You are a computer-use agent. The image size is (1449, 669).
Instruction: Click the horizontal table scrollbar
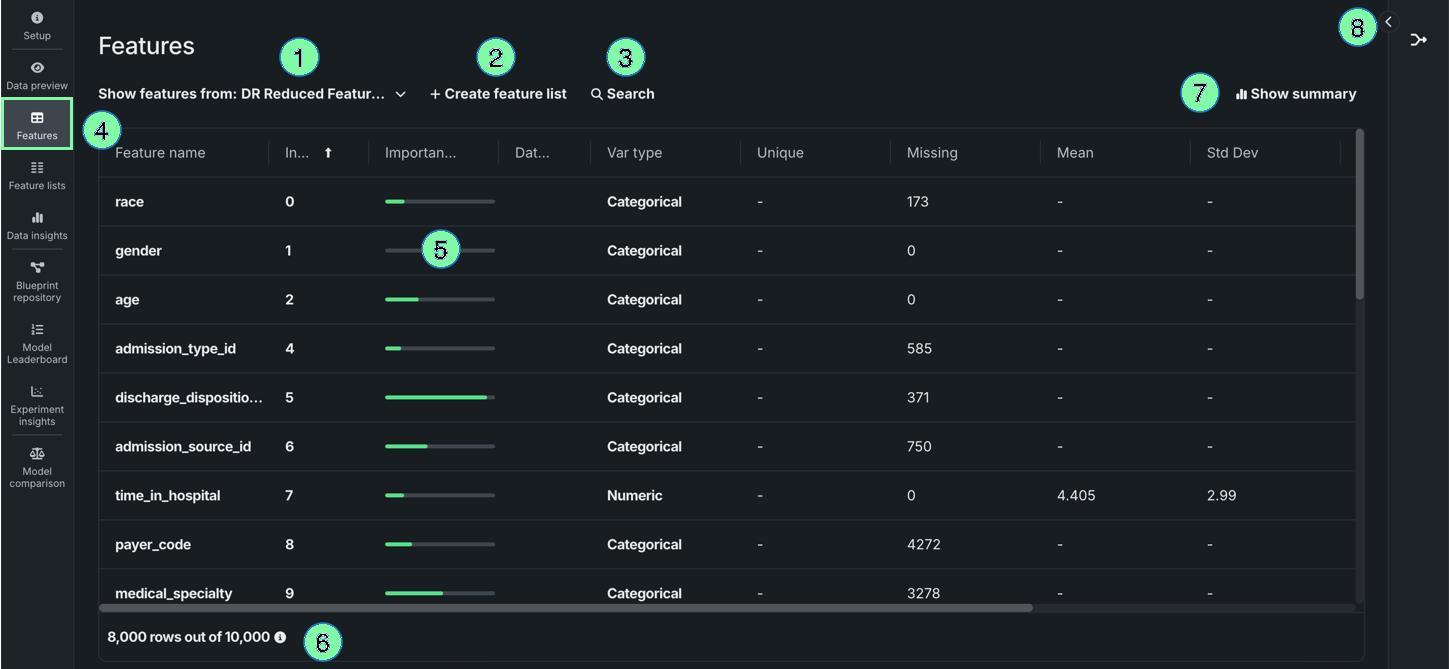click(x=565, y=607)
